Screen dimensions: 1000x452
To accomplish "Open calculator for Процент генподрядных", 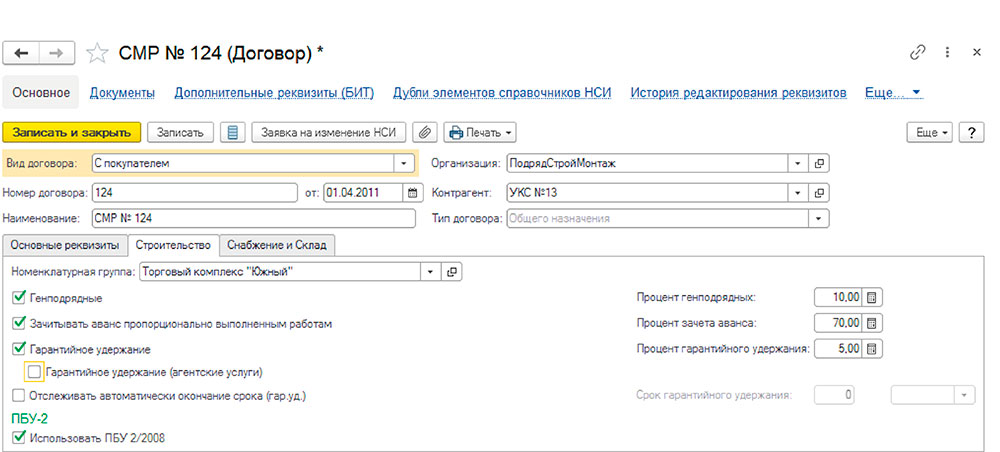I will coord(872,298).
